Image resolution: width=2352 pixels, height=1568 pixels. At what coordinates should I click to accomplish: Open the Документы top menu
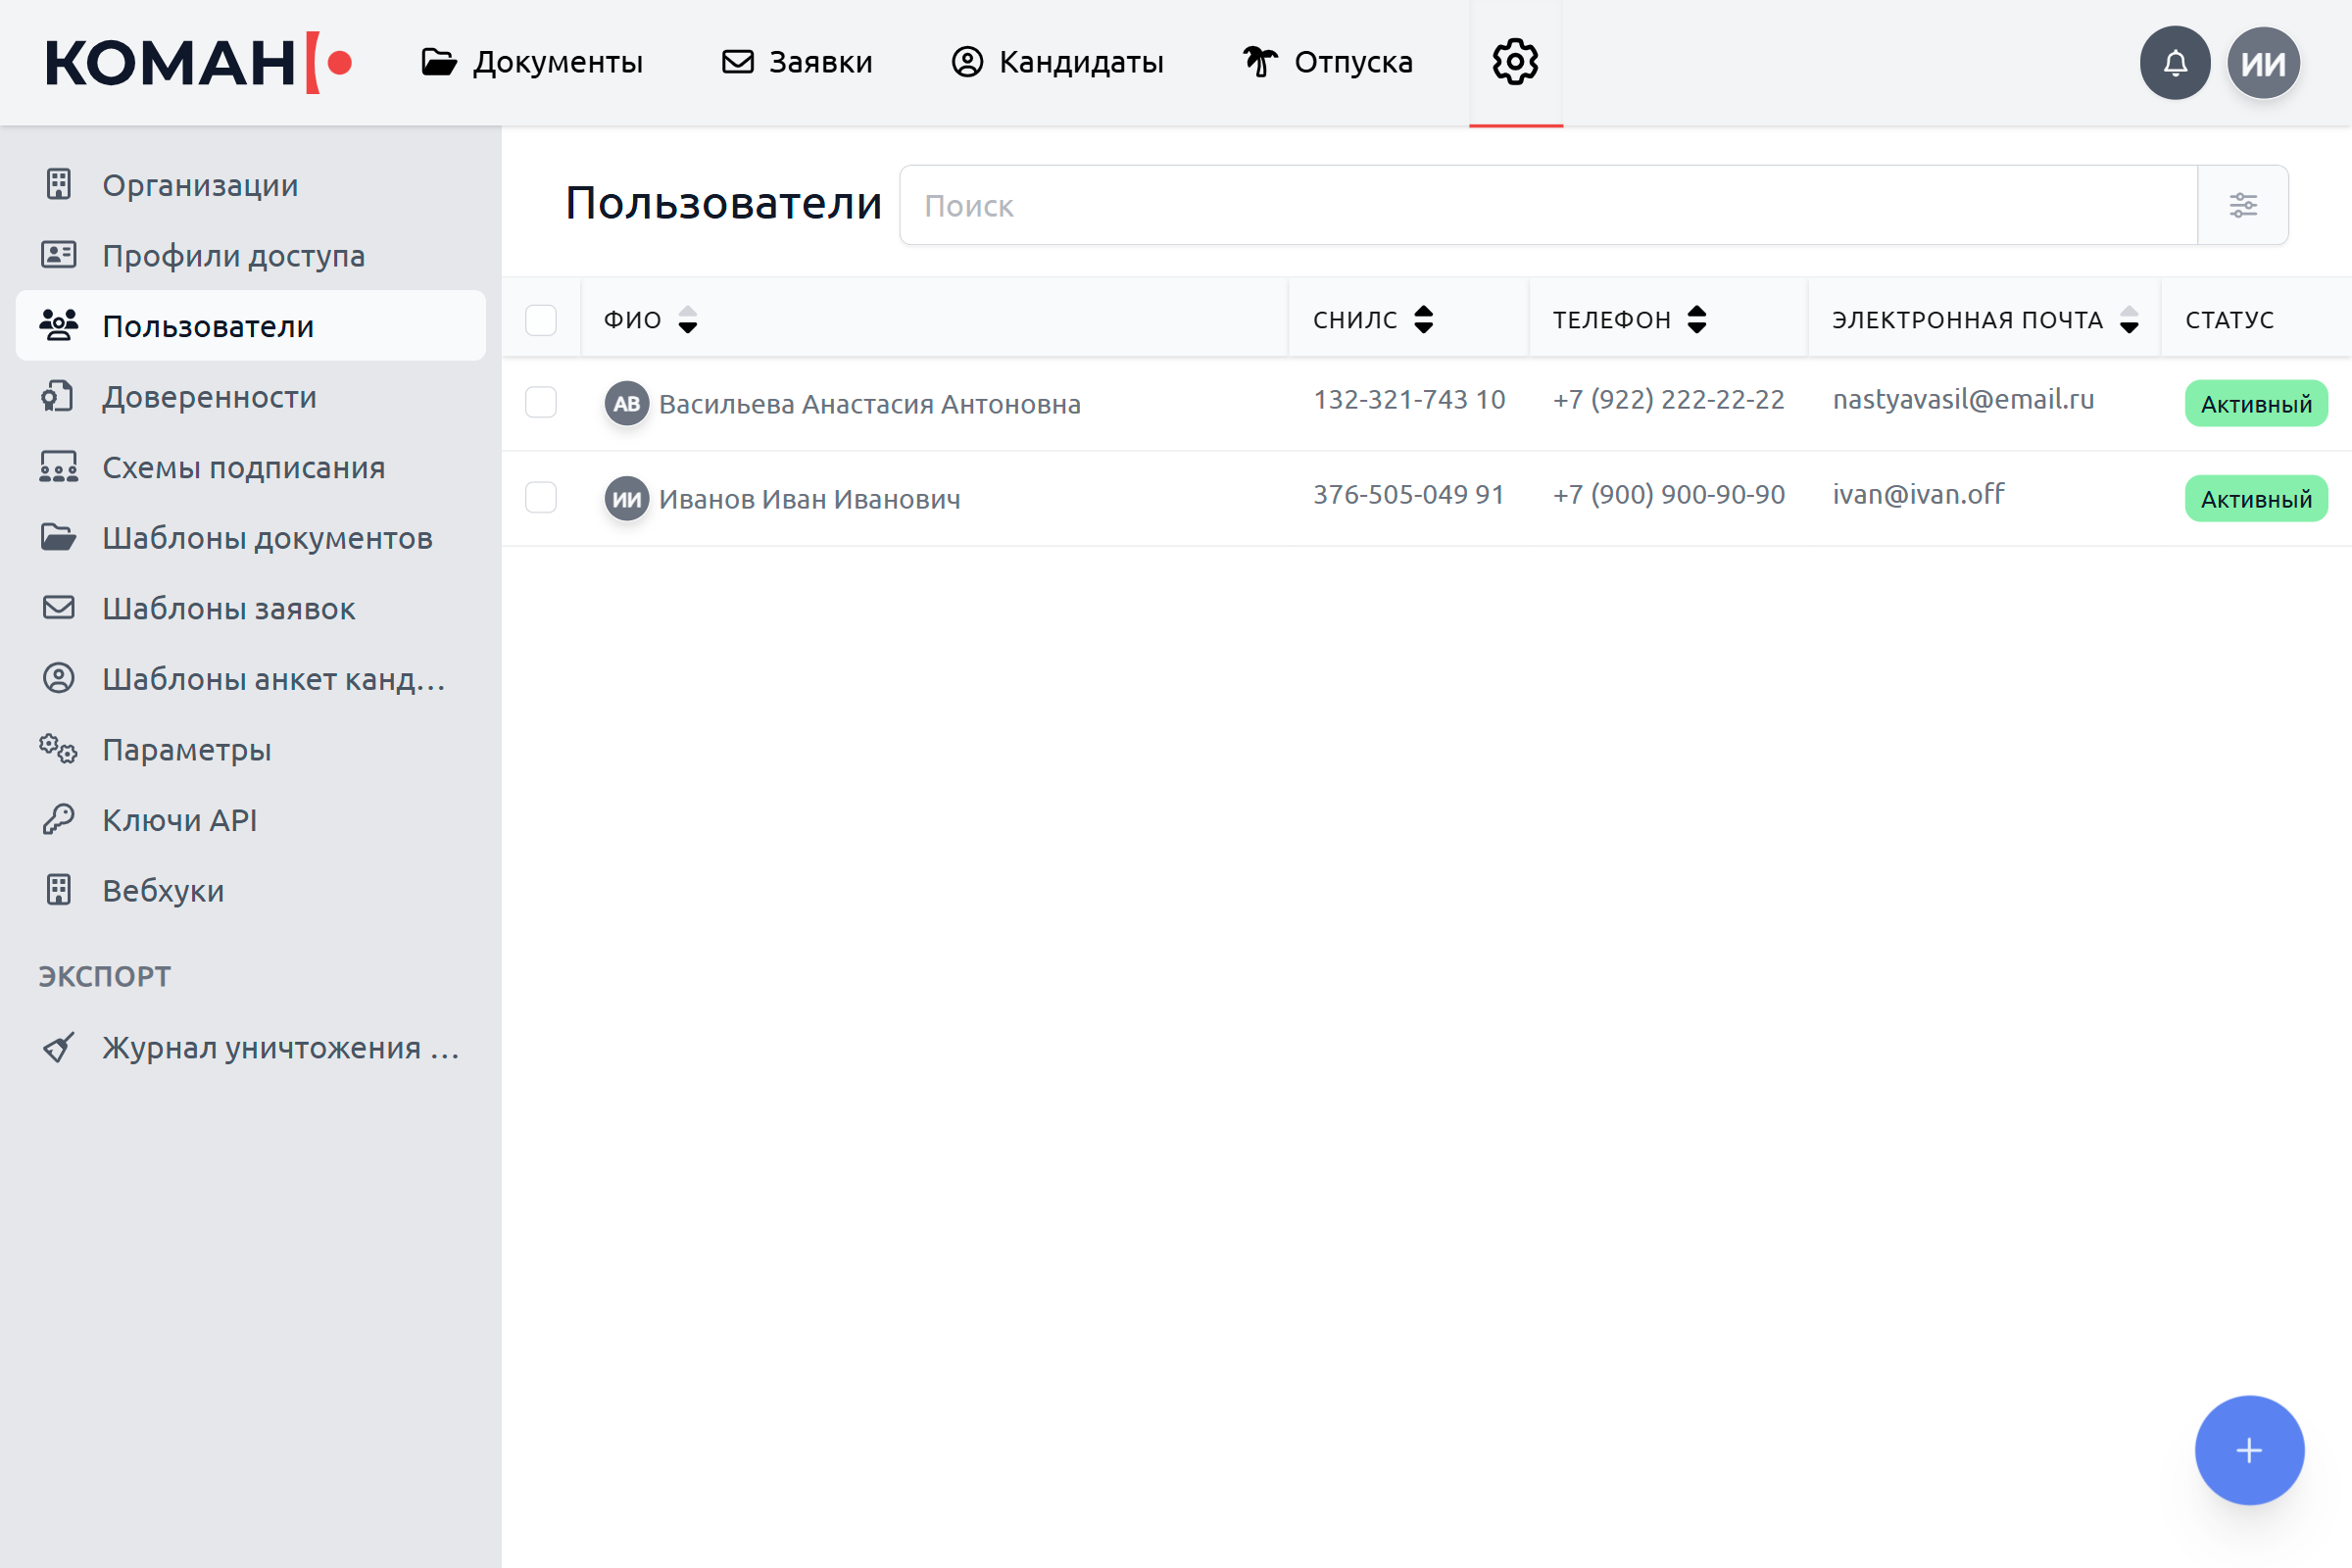tap(532, 62)
